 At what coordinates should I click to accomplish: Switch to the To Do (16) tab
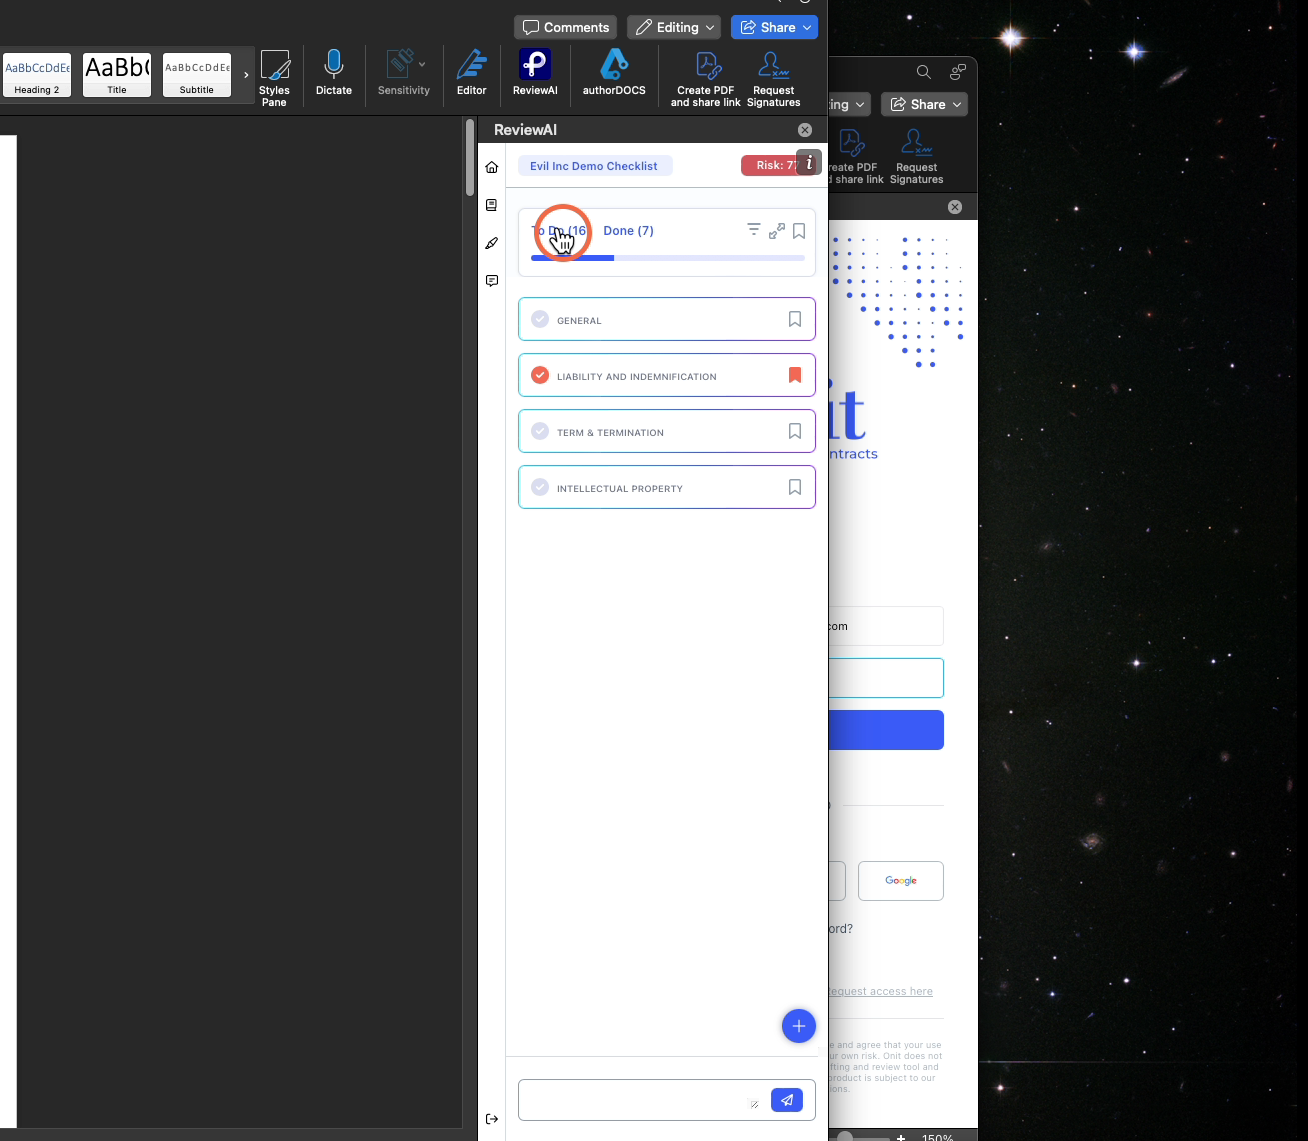point(559,231)
